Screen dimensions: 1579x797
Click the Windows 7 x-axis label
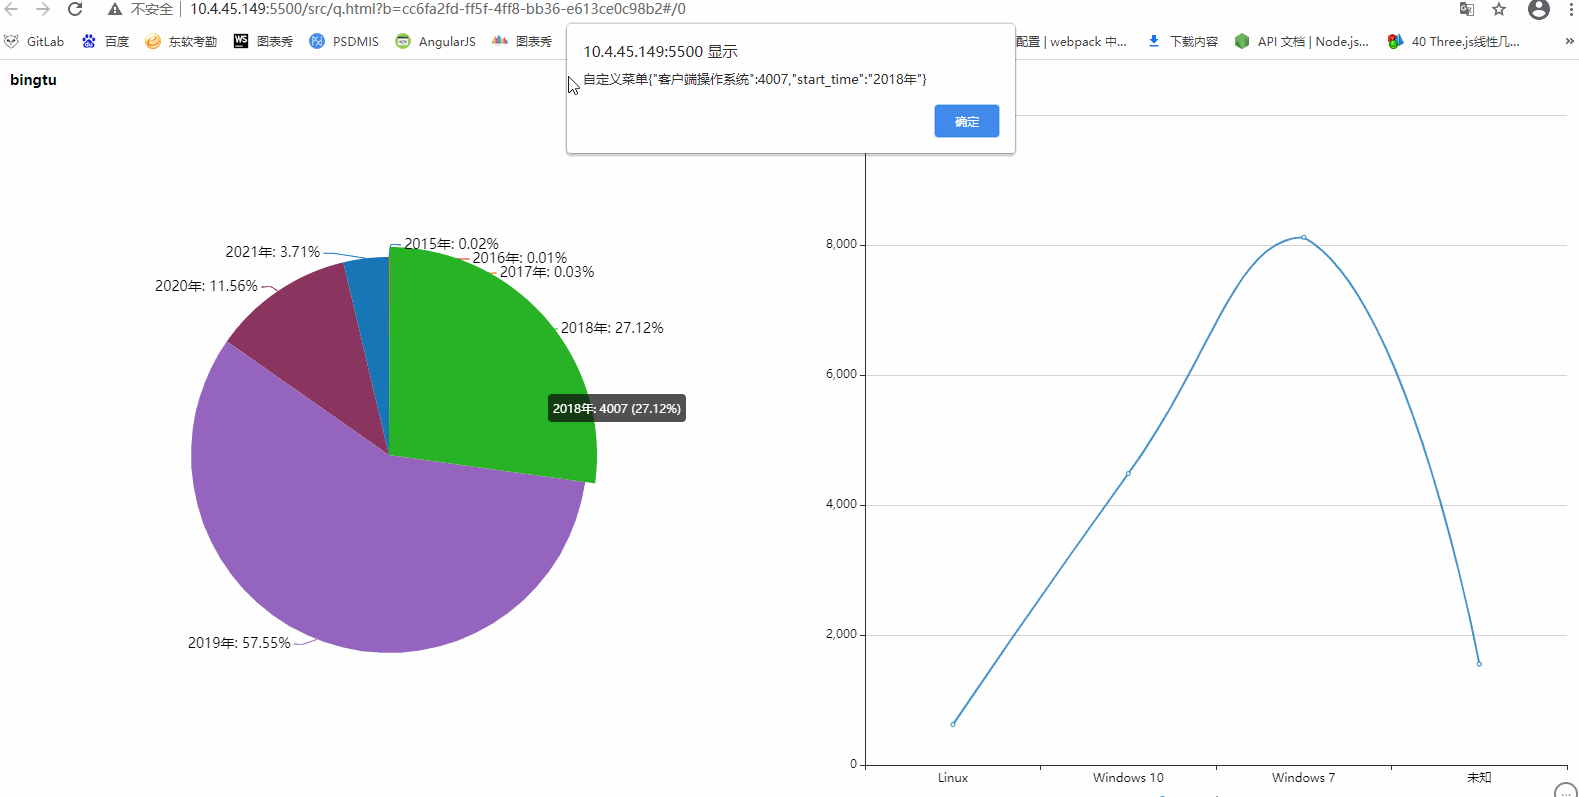click(x=1303, y=778)
